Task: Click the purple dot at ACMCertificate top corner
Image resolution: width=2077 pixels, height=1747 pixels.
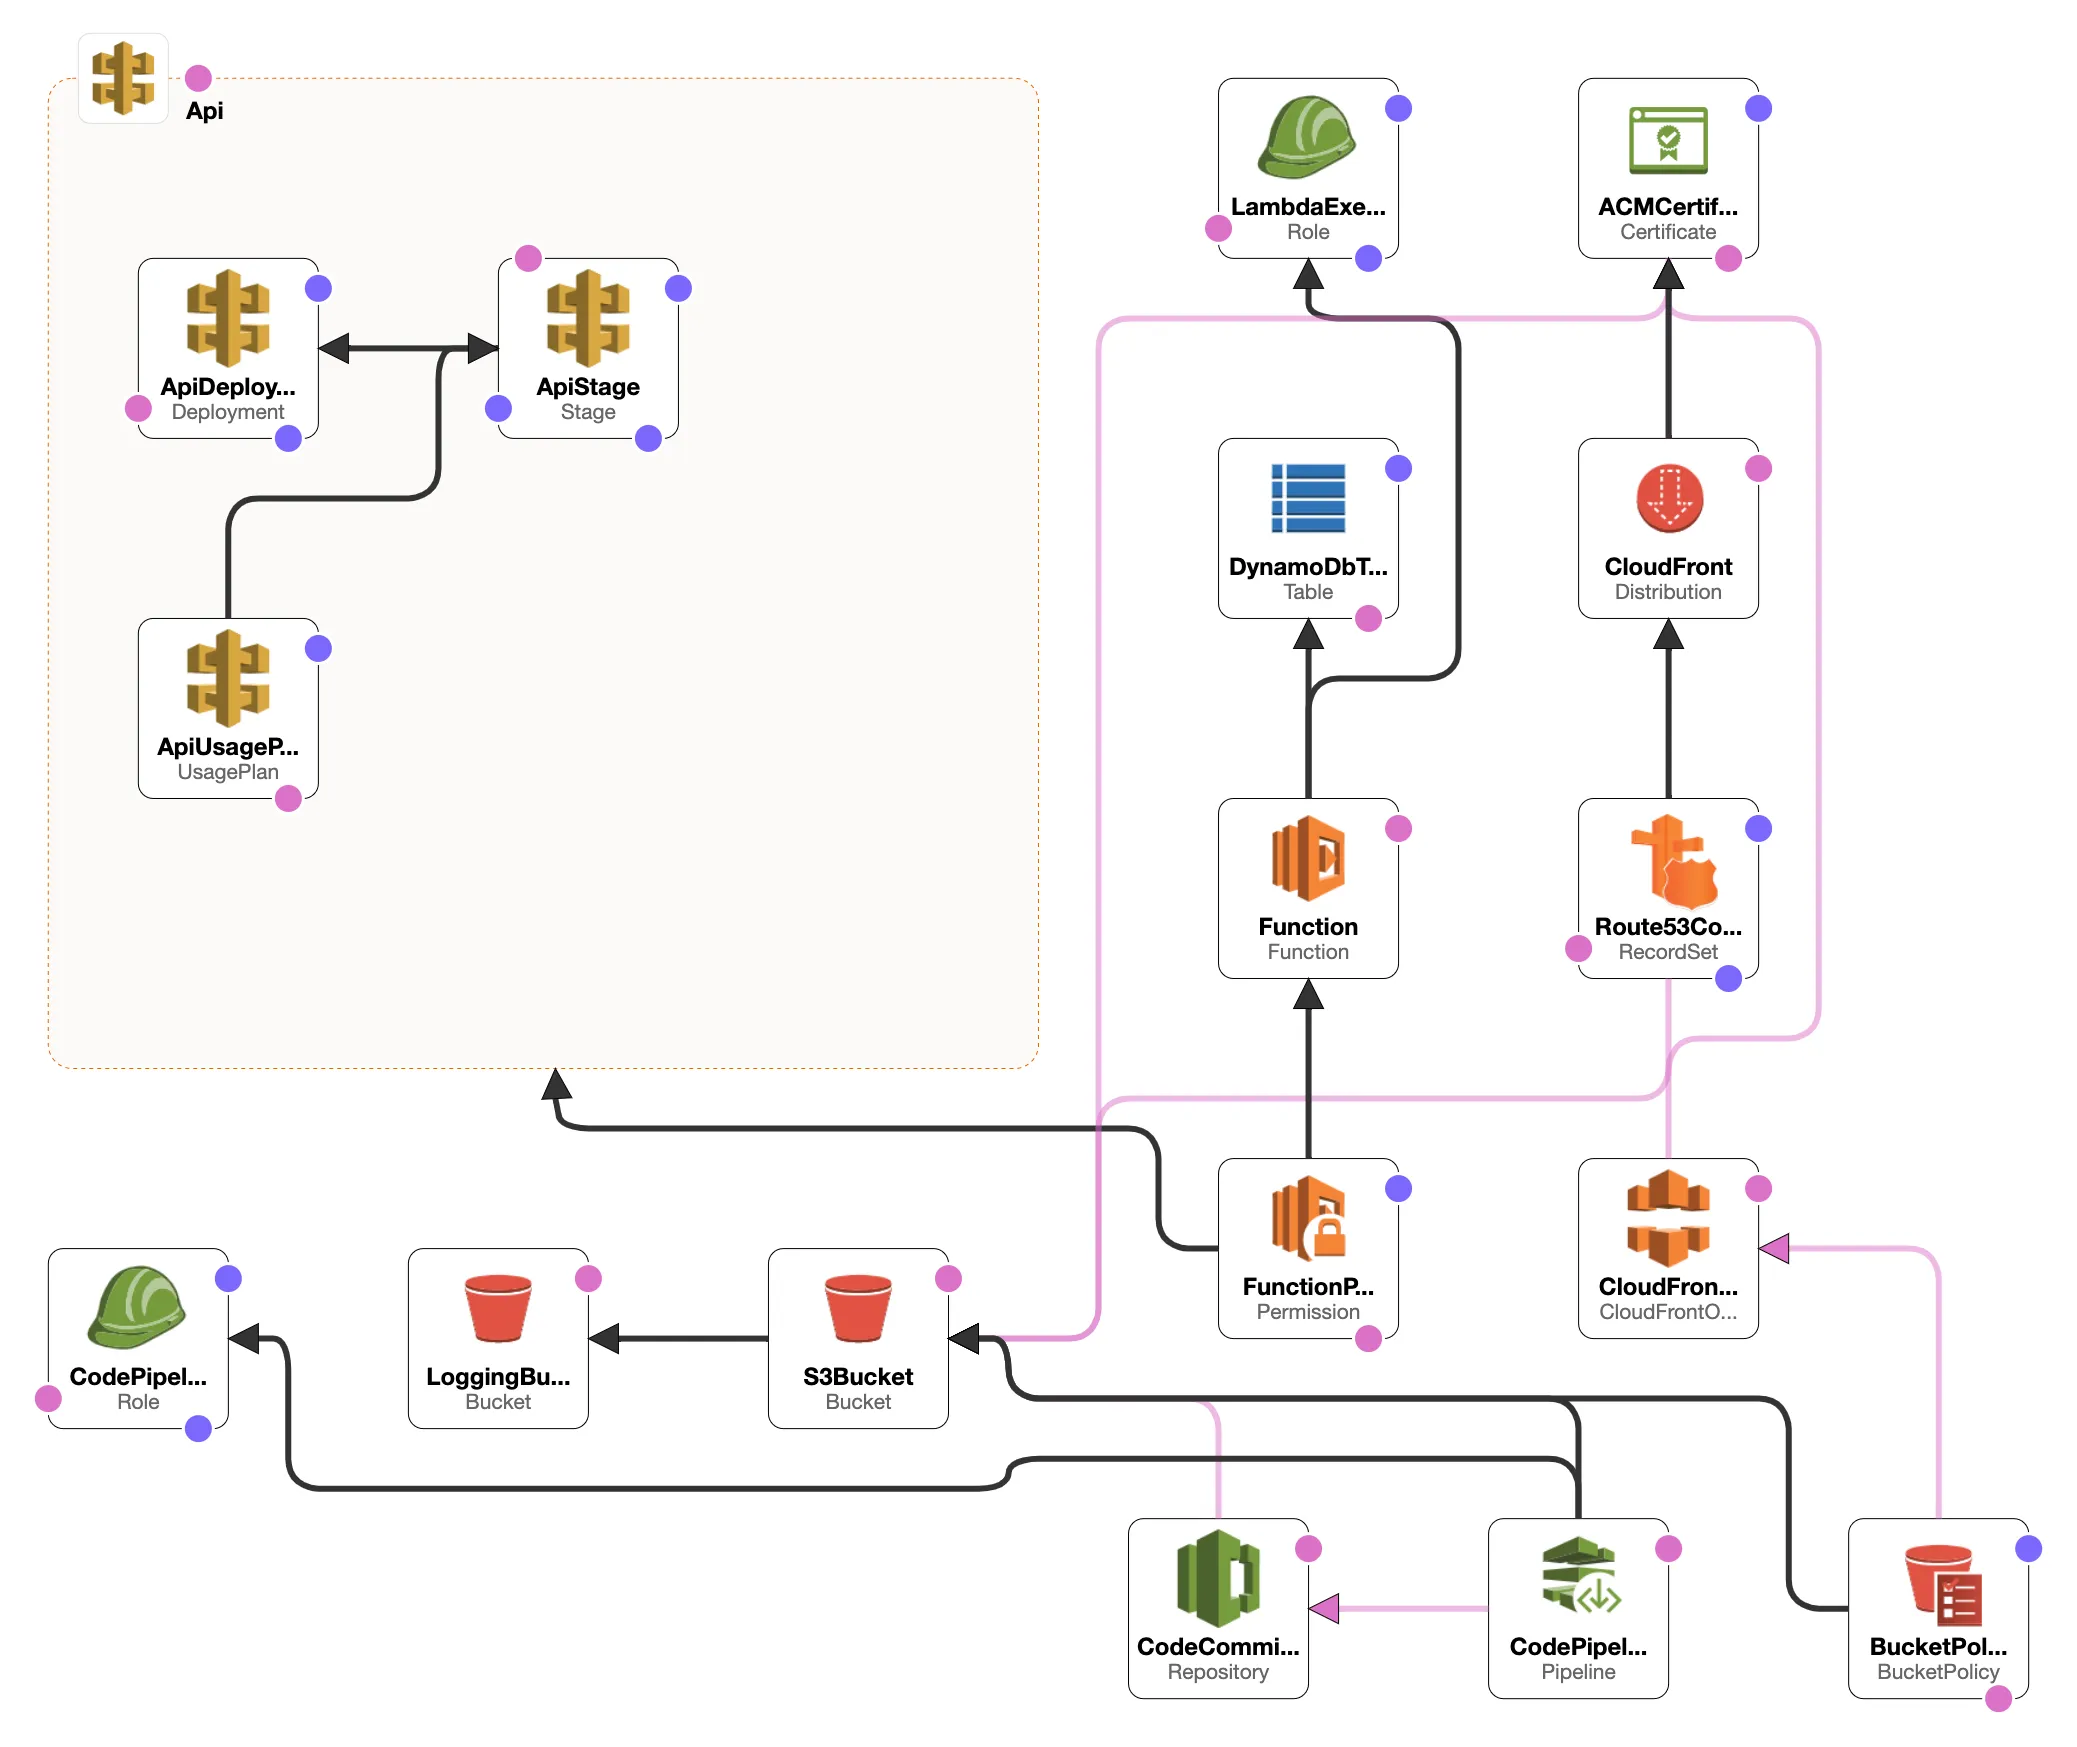Action: tap(1758, 108)
